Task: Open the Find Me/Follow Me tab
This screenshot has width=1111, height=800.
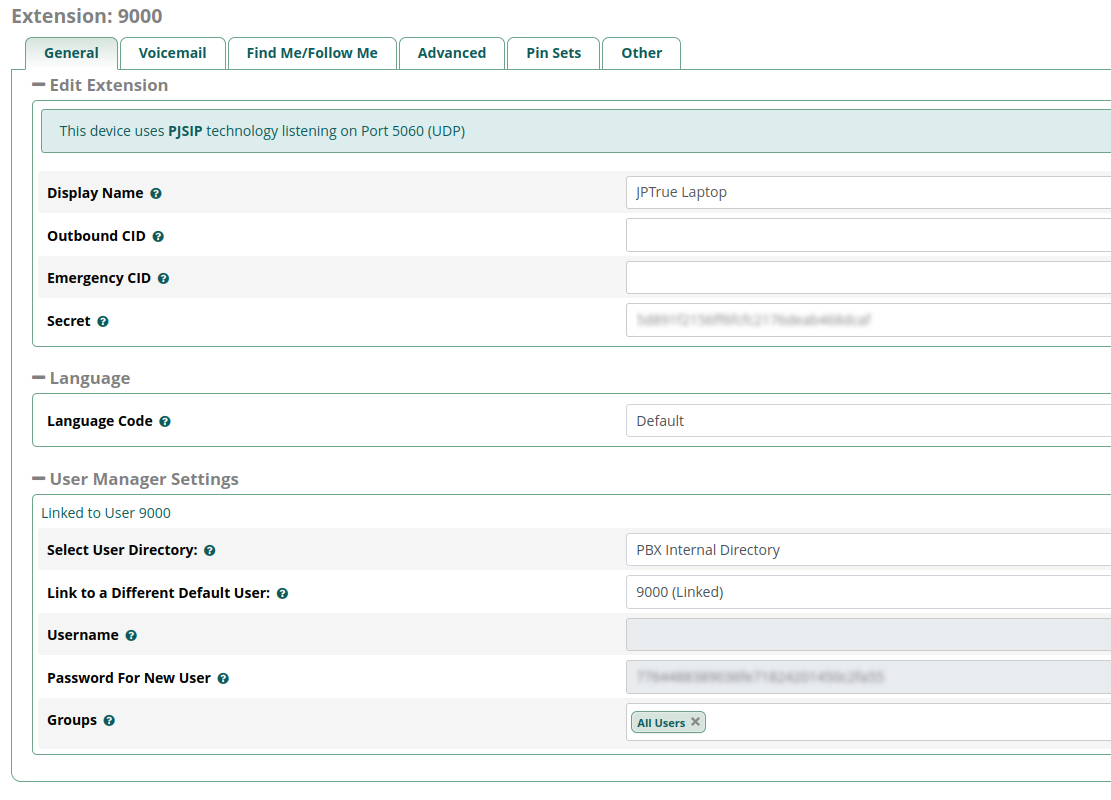Action: (312, 53)
